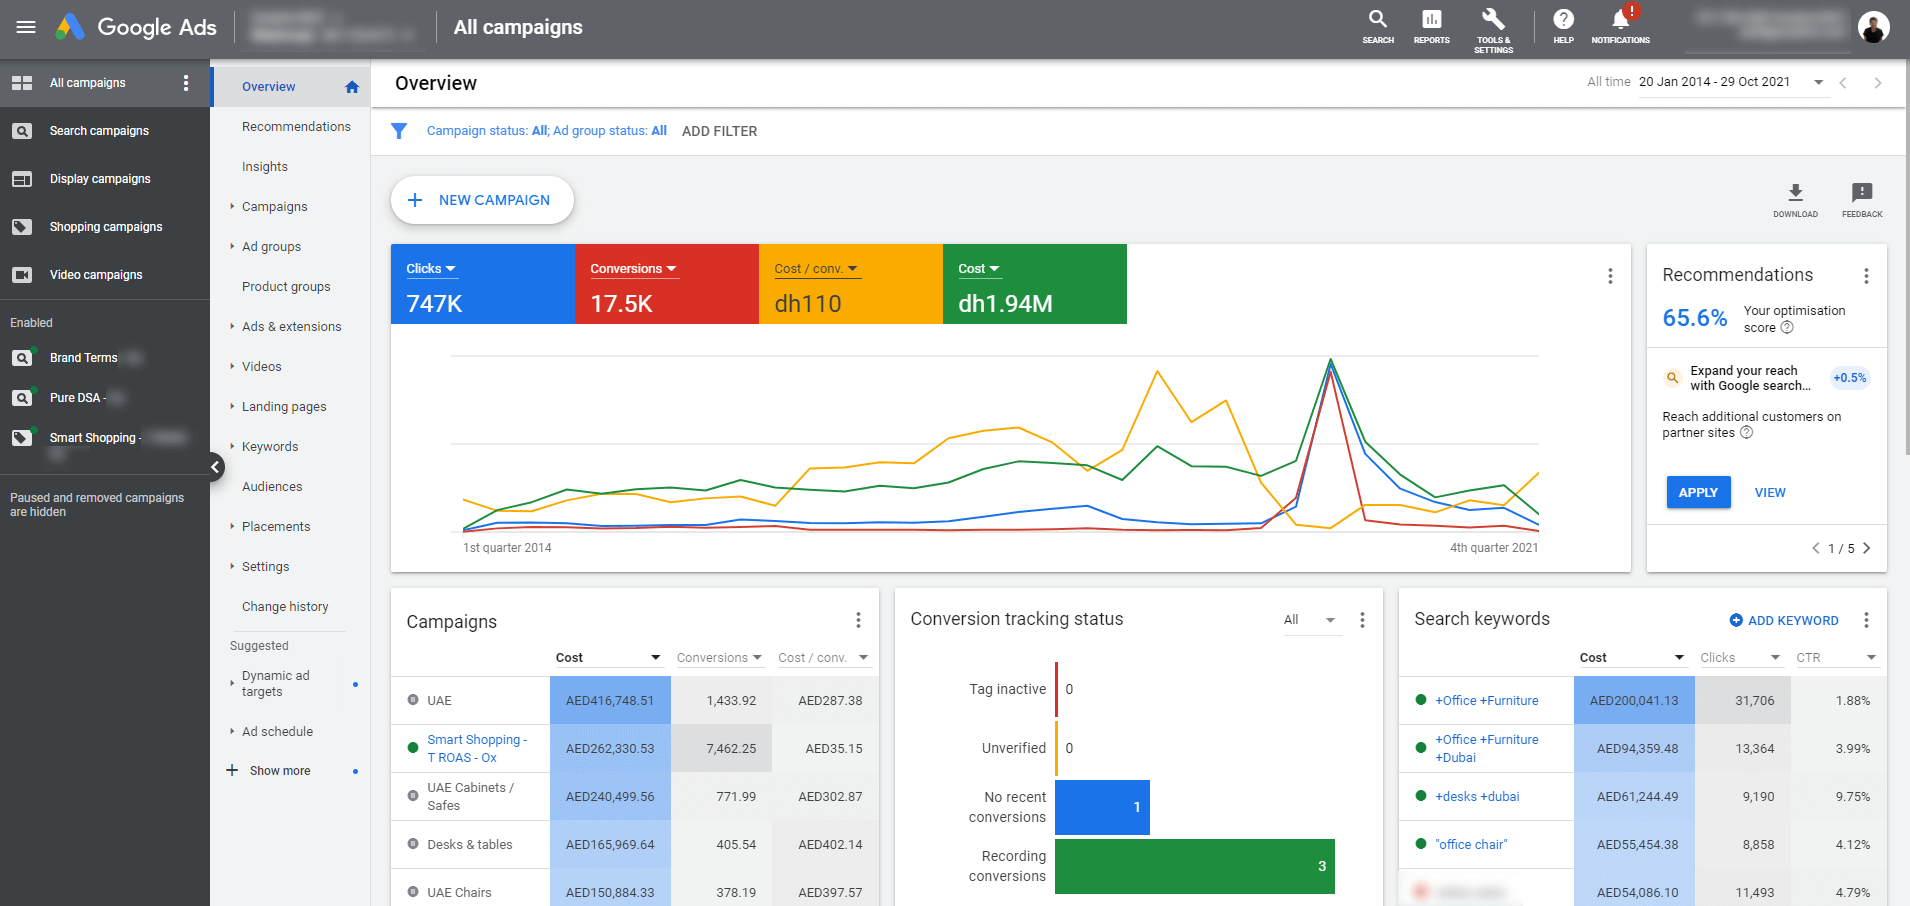Open Recommendations card three-dot menu
The width and height of the screenshot is (1910, 906).
click(x=1866, y=276)
